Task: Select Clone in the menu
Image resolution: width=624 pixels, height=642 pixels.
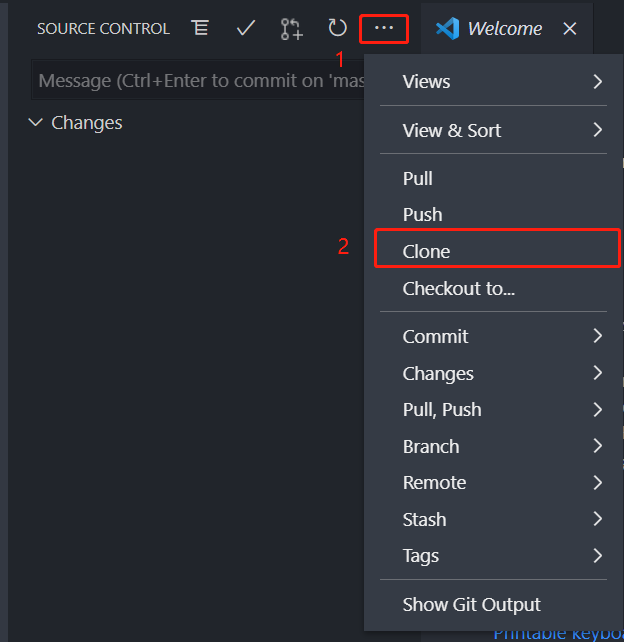Action: point(493,251)
